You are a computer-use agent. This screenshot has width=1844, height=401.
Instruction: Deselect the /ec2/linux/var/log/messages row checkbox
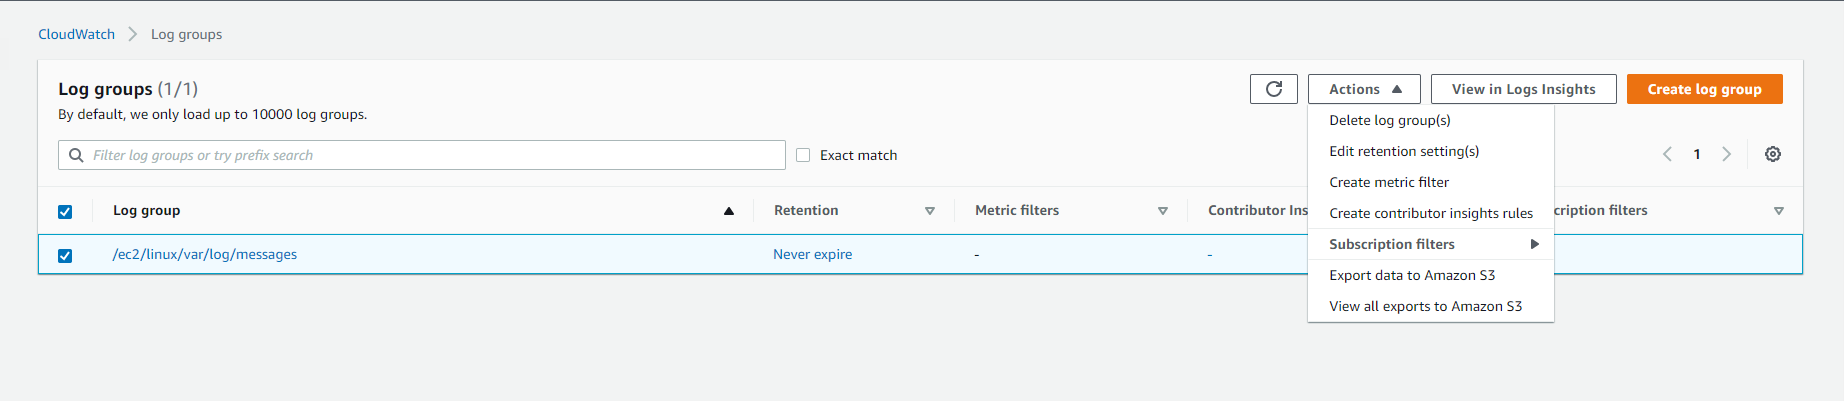(65, 256)
